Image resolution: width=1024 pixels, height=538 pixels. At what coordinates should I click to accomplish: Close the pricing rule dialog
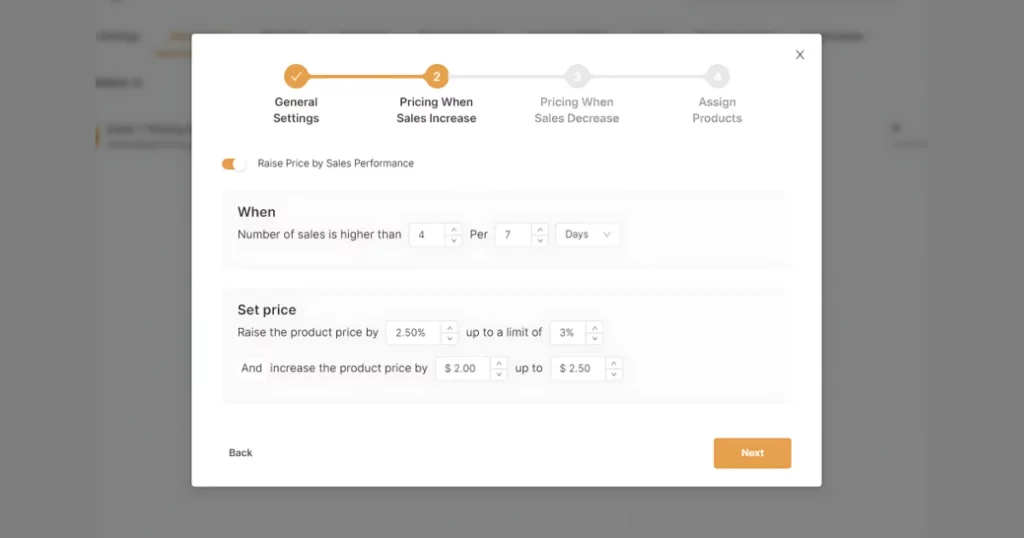pos(799,55)
